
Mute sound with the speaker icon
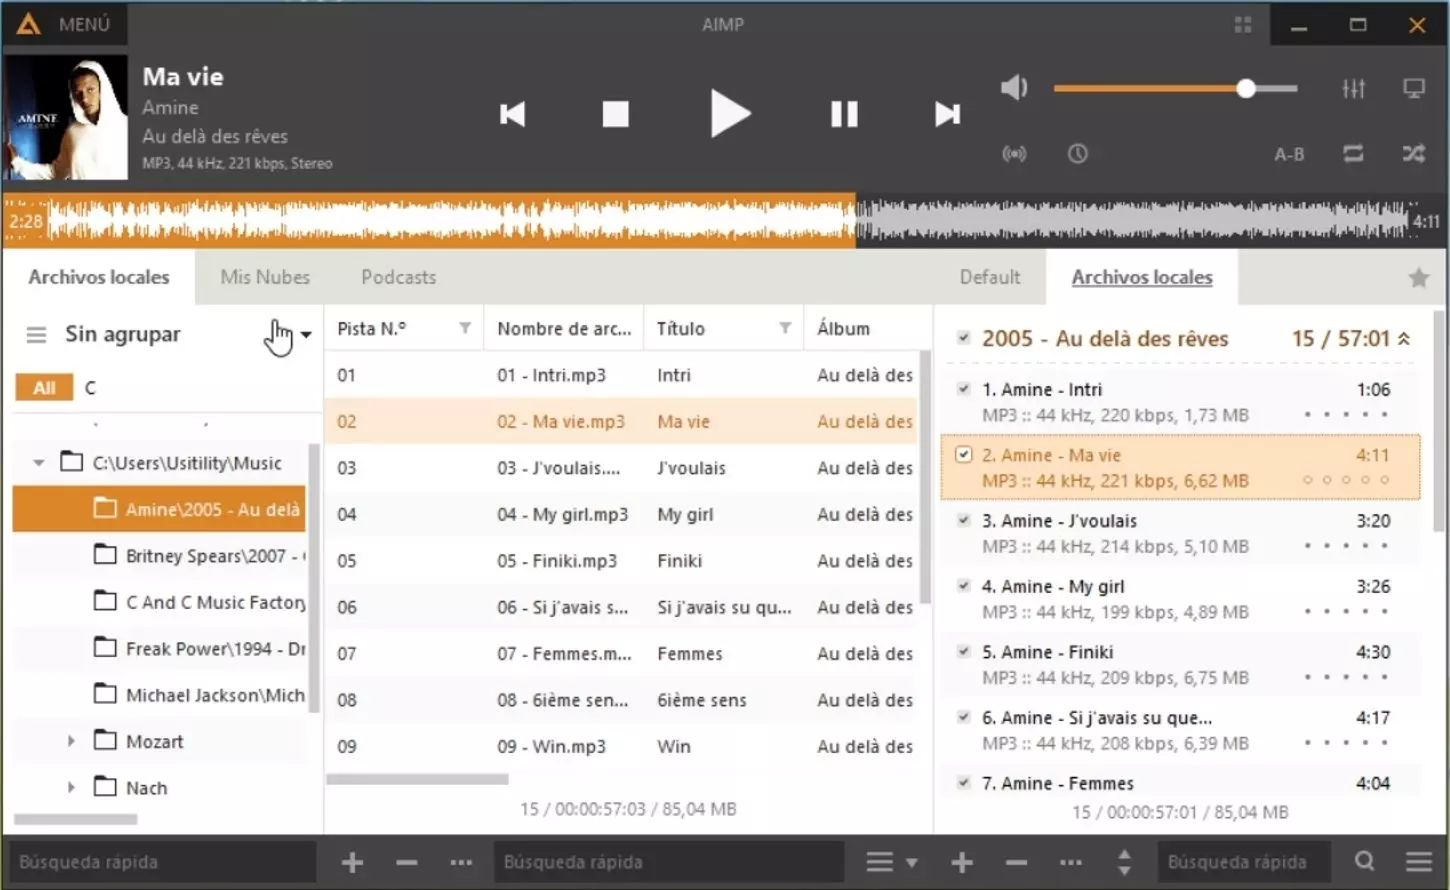point(1014,88)
